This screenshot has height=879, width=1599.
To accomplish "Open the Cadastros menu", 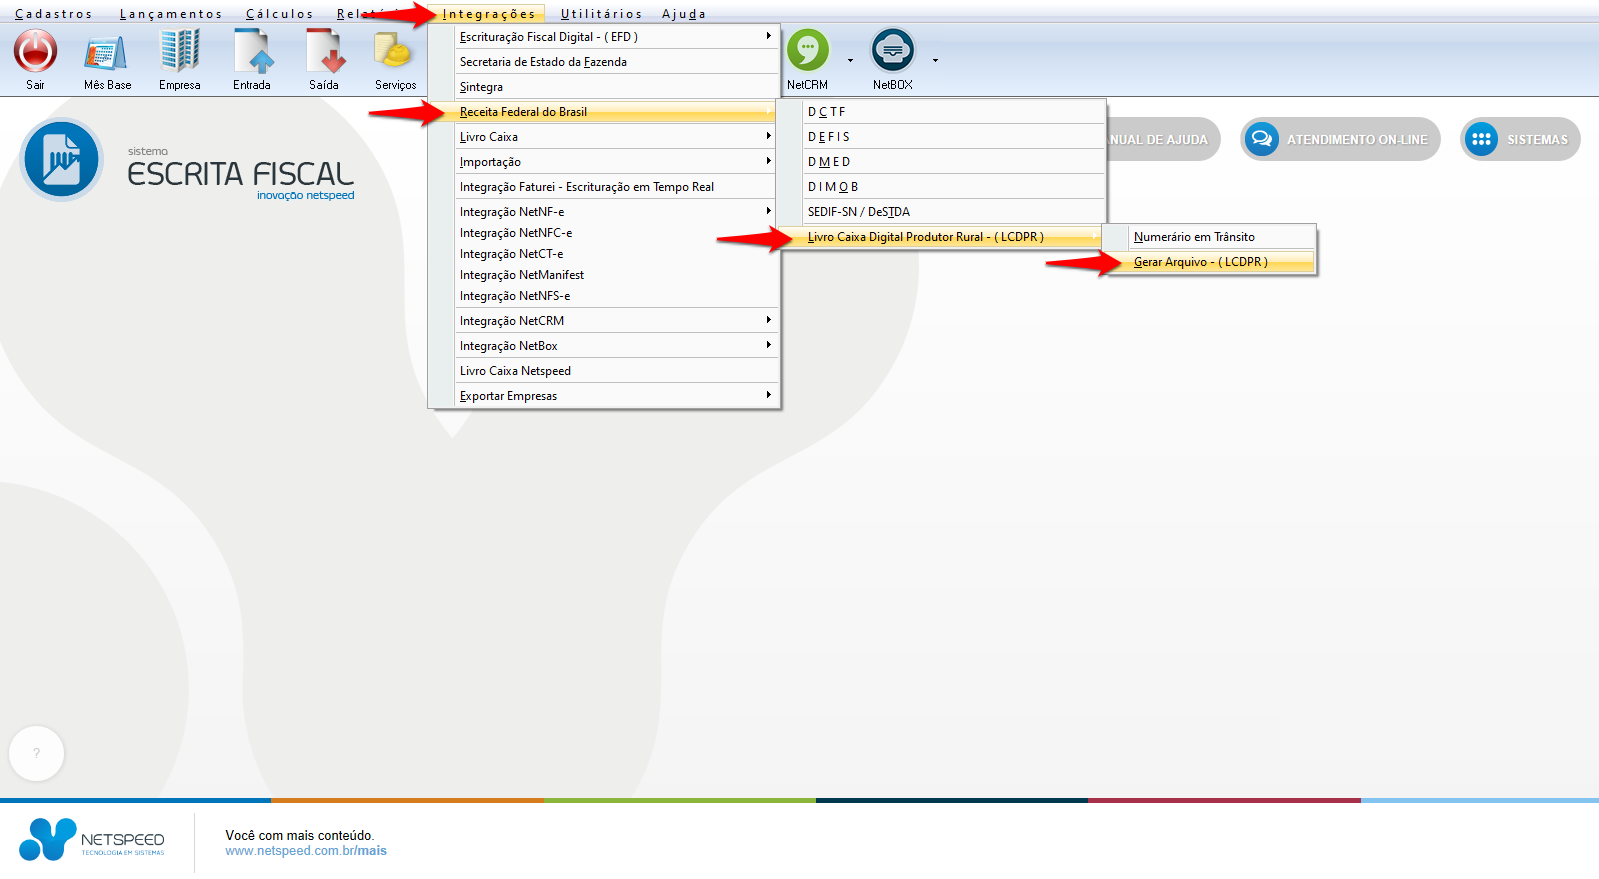I will tap(54, 14).
